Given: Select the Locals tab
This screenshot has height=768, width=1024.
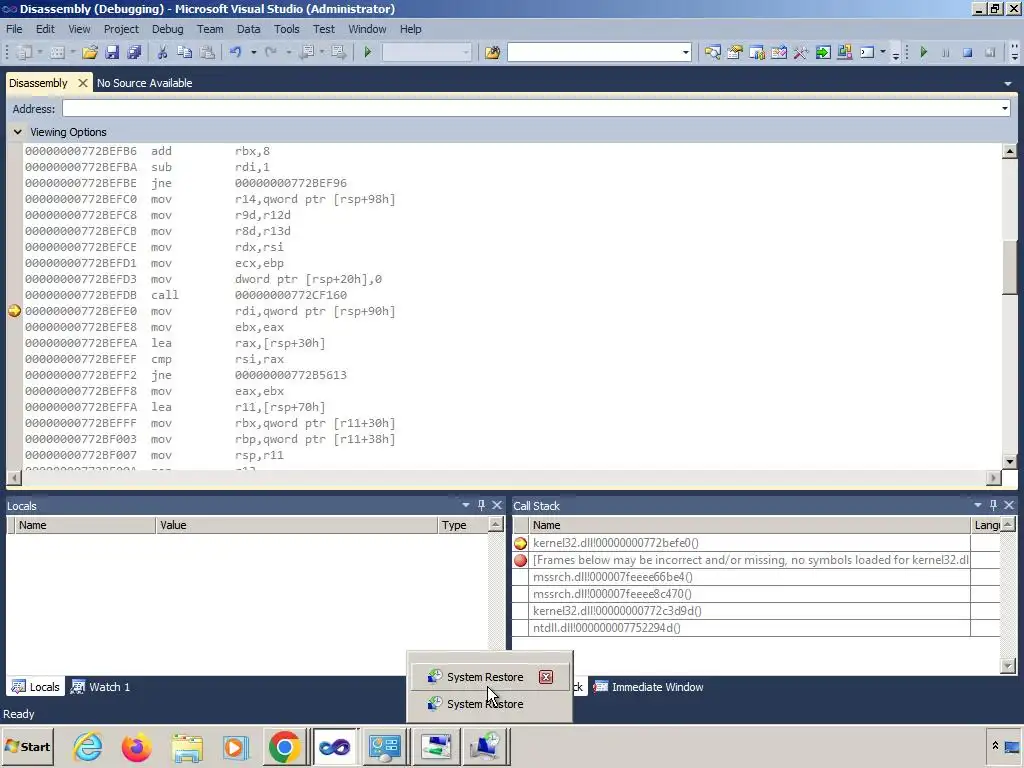Looking at the screenshot, I should click(36, 687).
